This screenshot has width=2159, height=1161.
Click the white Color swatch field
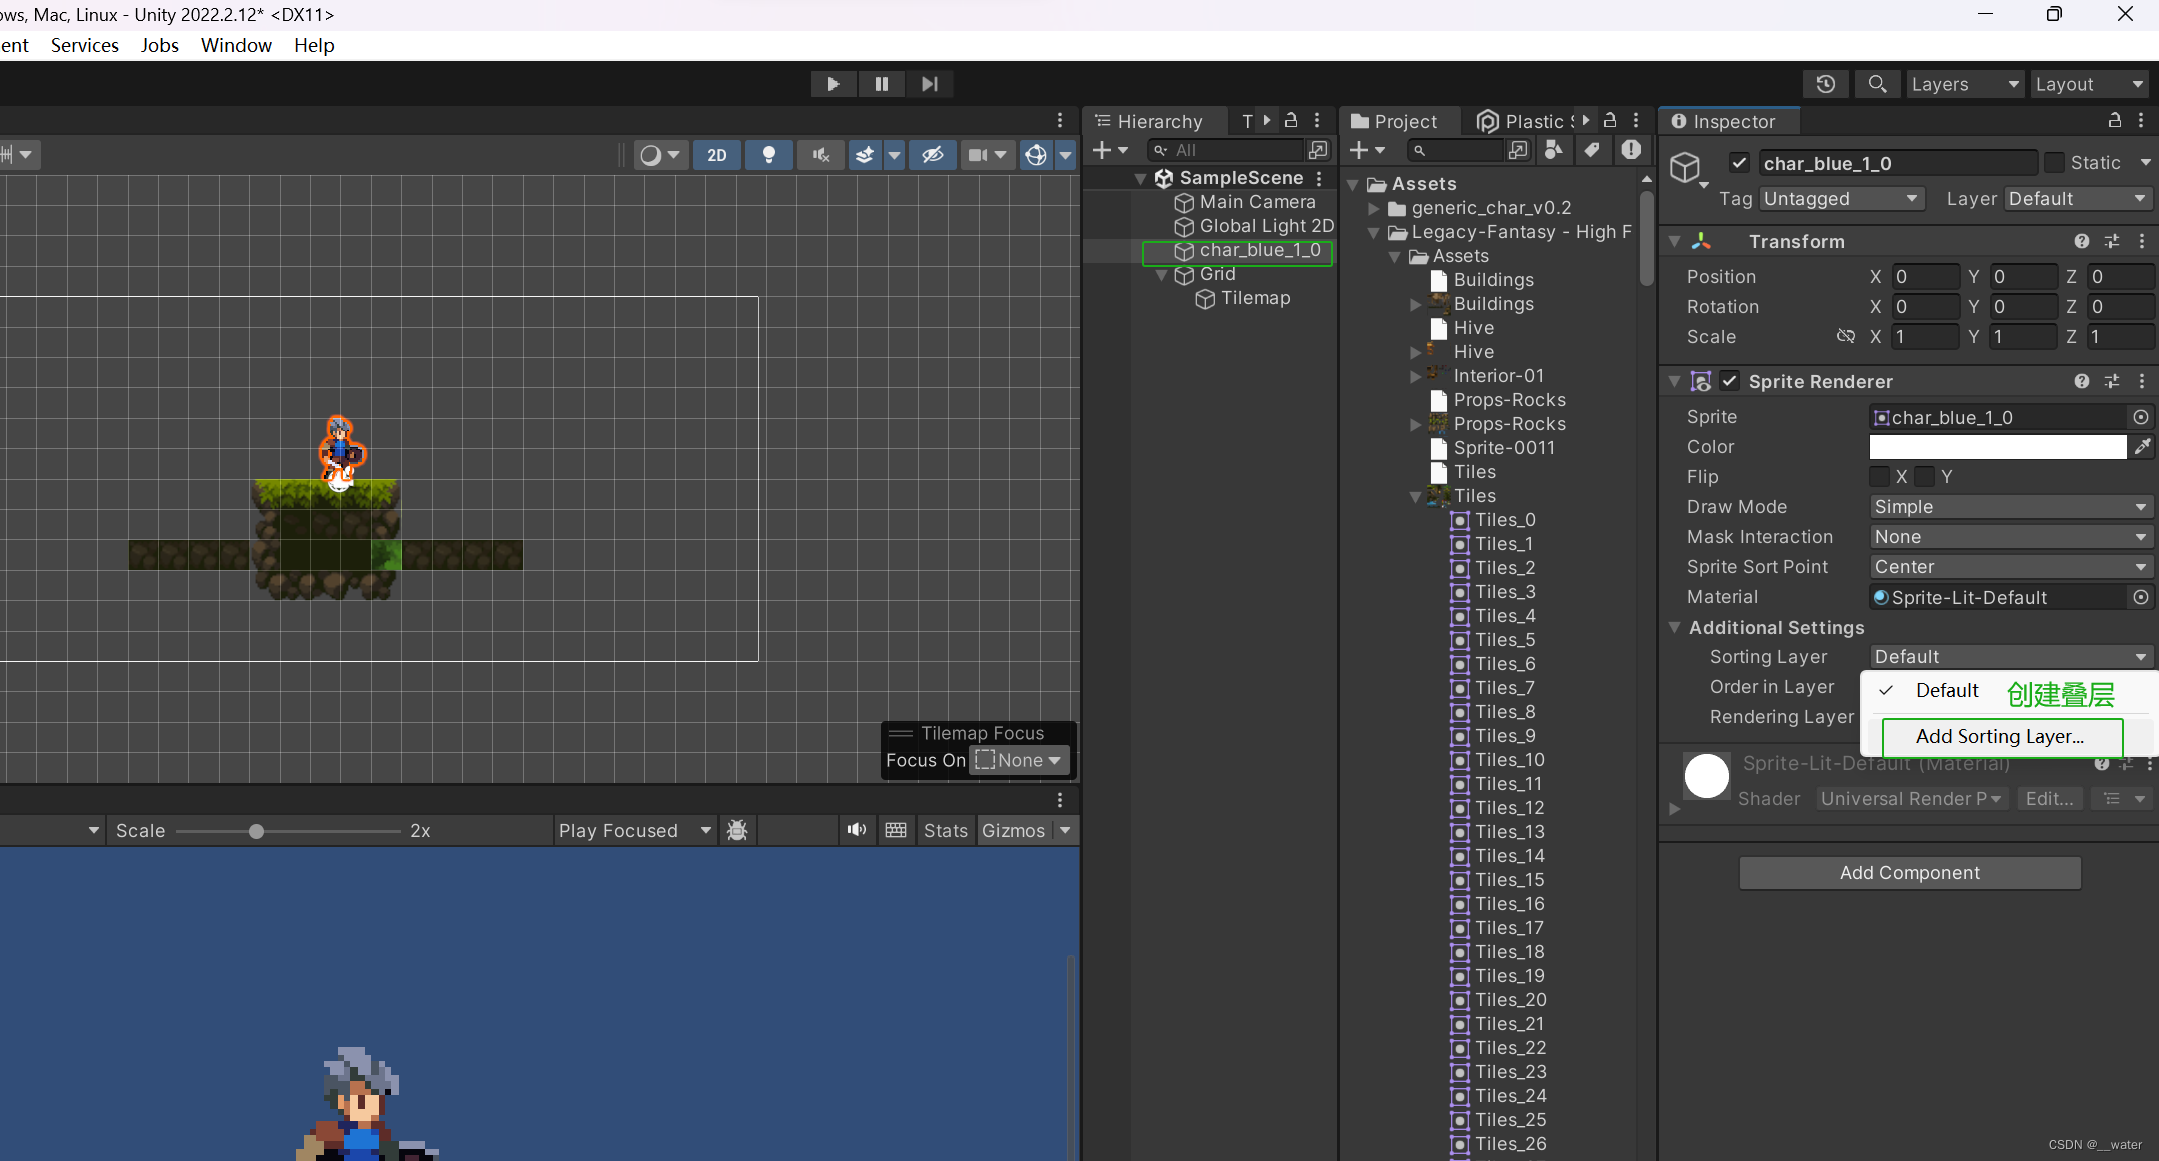[x=1997, y=447]
